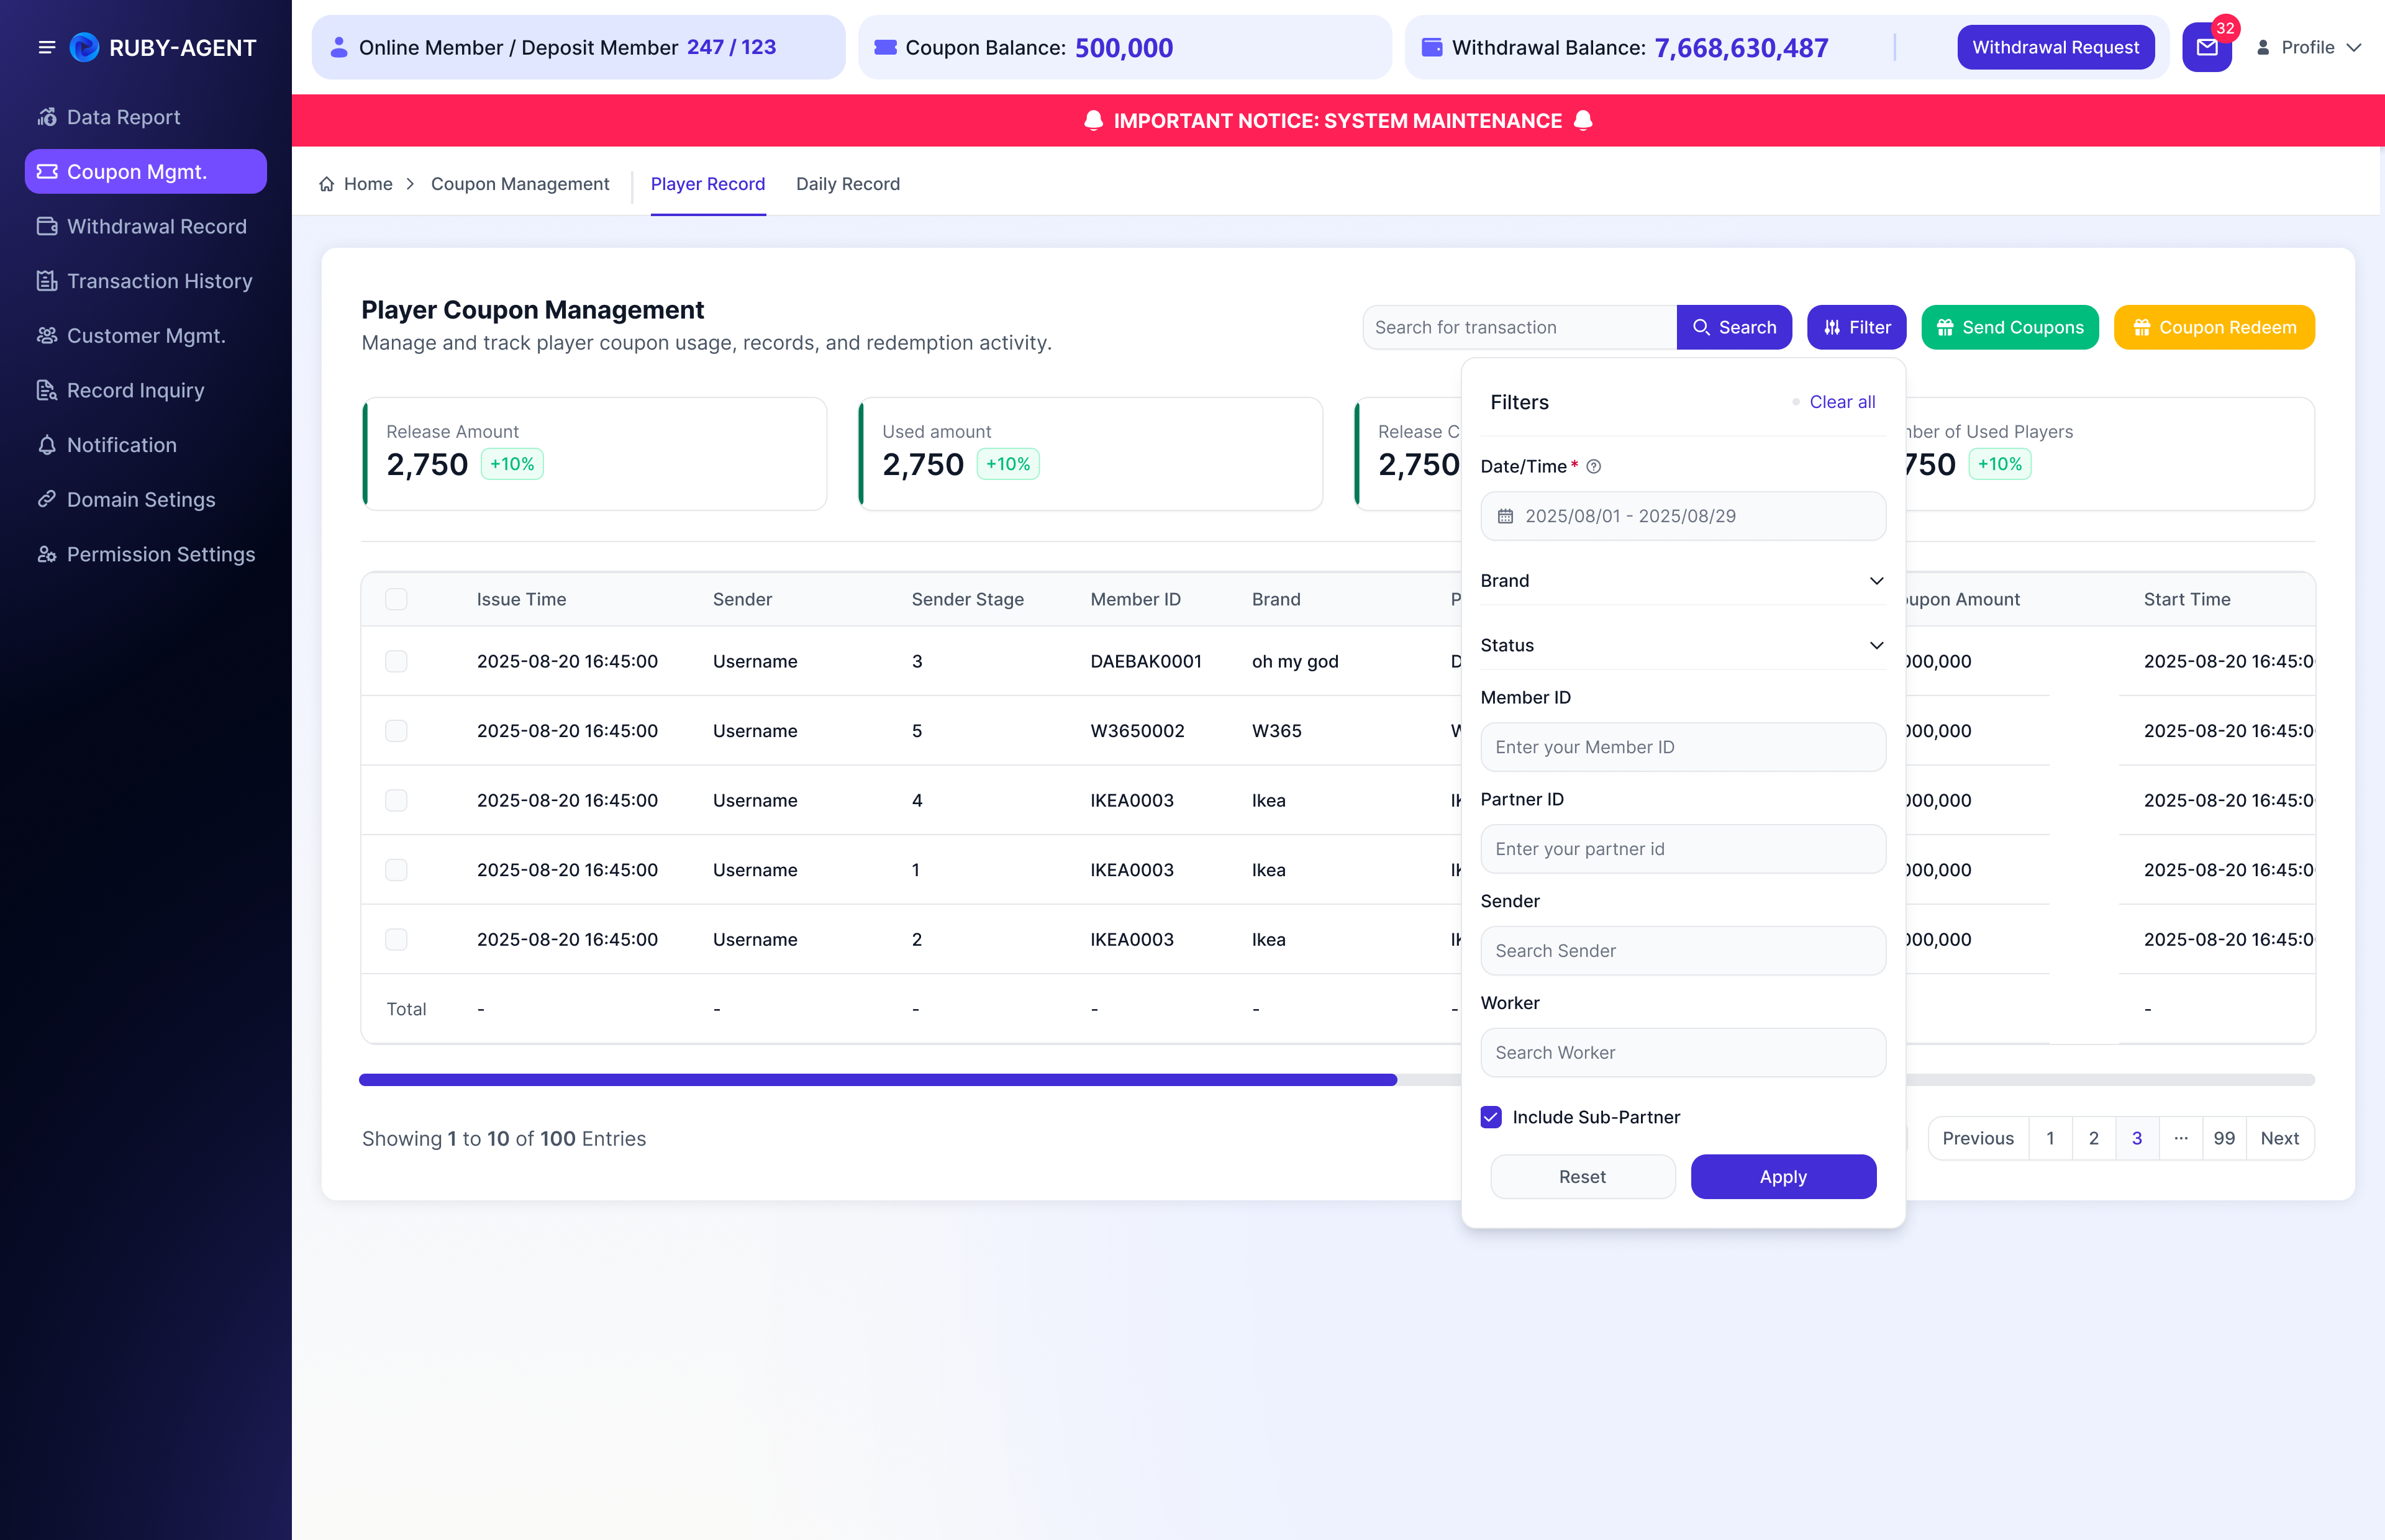Click the Coupon Balance ticket icon
This screenshot has height=1540, width=2385.
tap(885, 47)
